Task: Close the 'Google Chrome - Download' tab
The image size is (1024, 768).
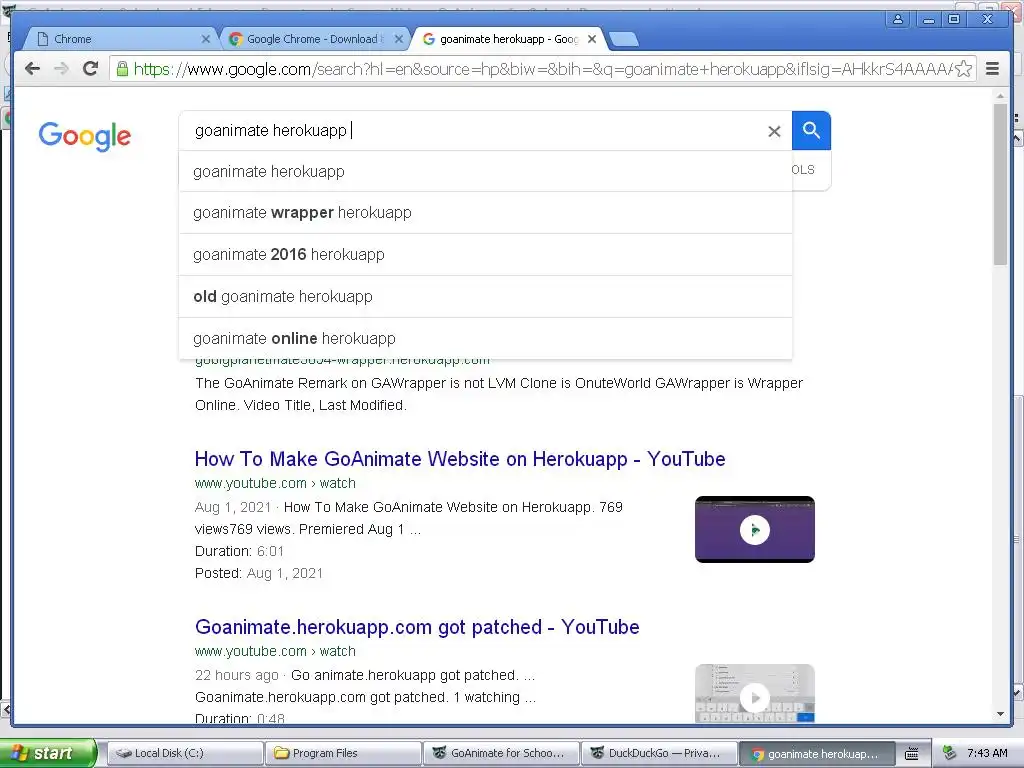Action: pyautogui.click(x=398, y=39)
